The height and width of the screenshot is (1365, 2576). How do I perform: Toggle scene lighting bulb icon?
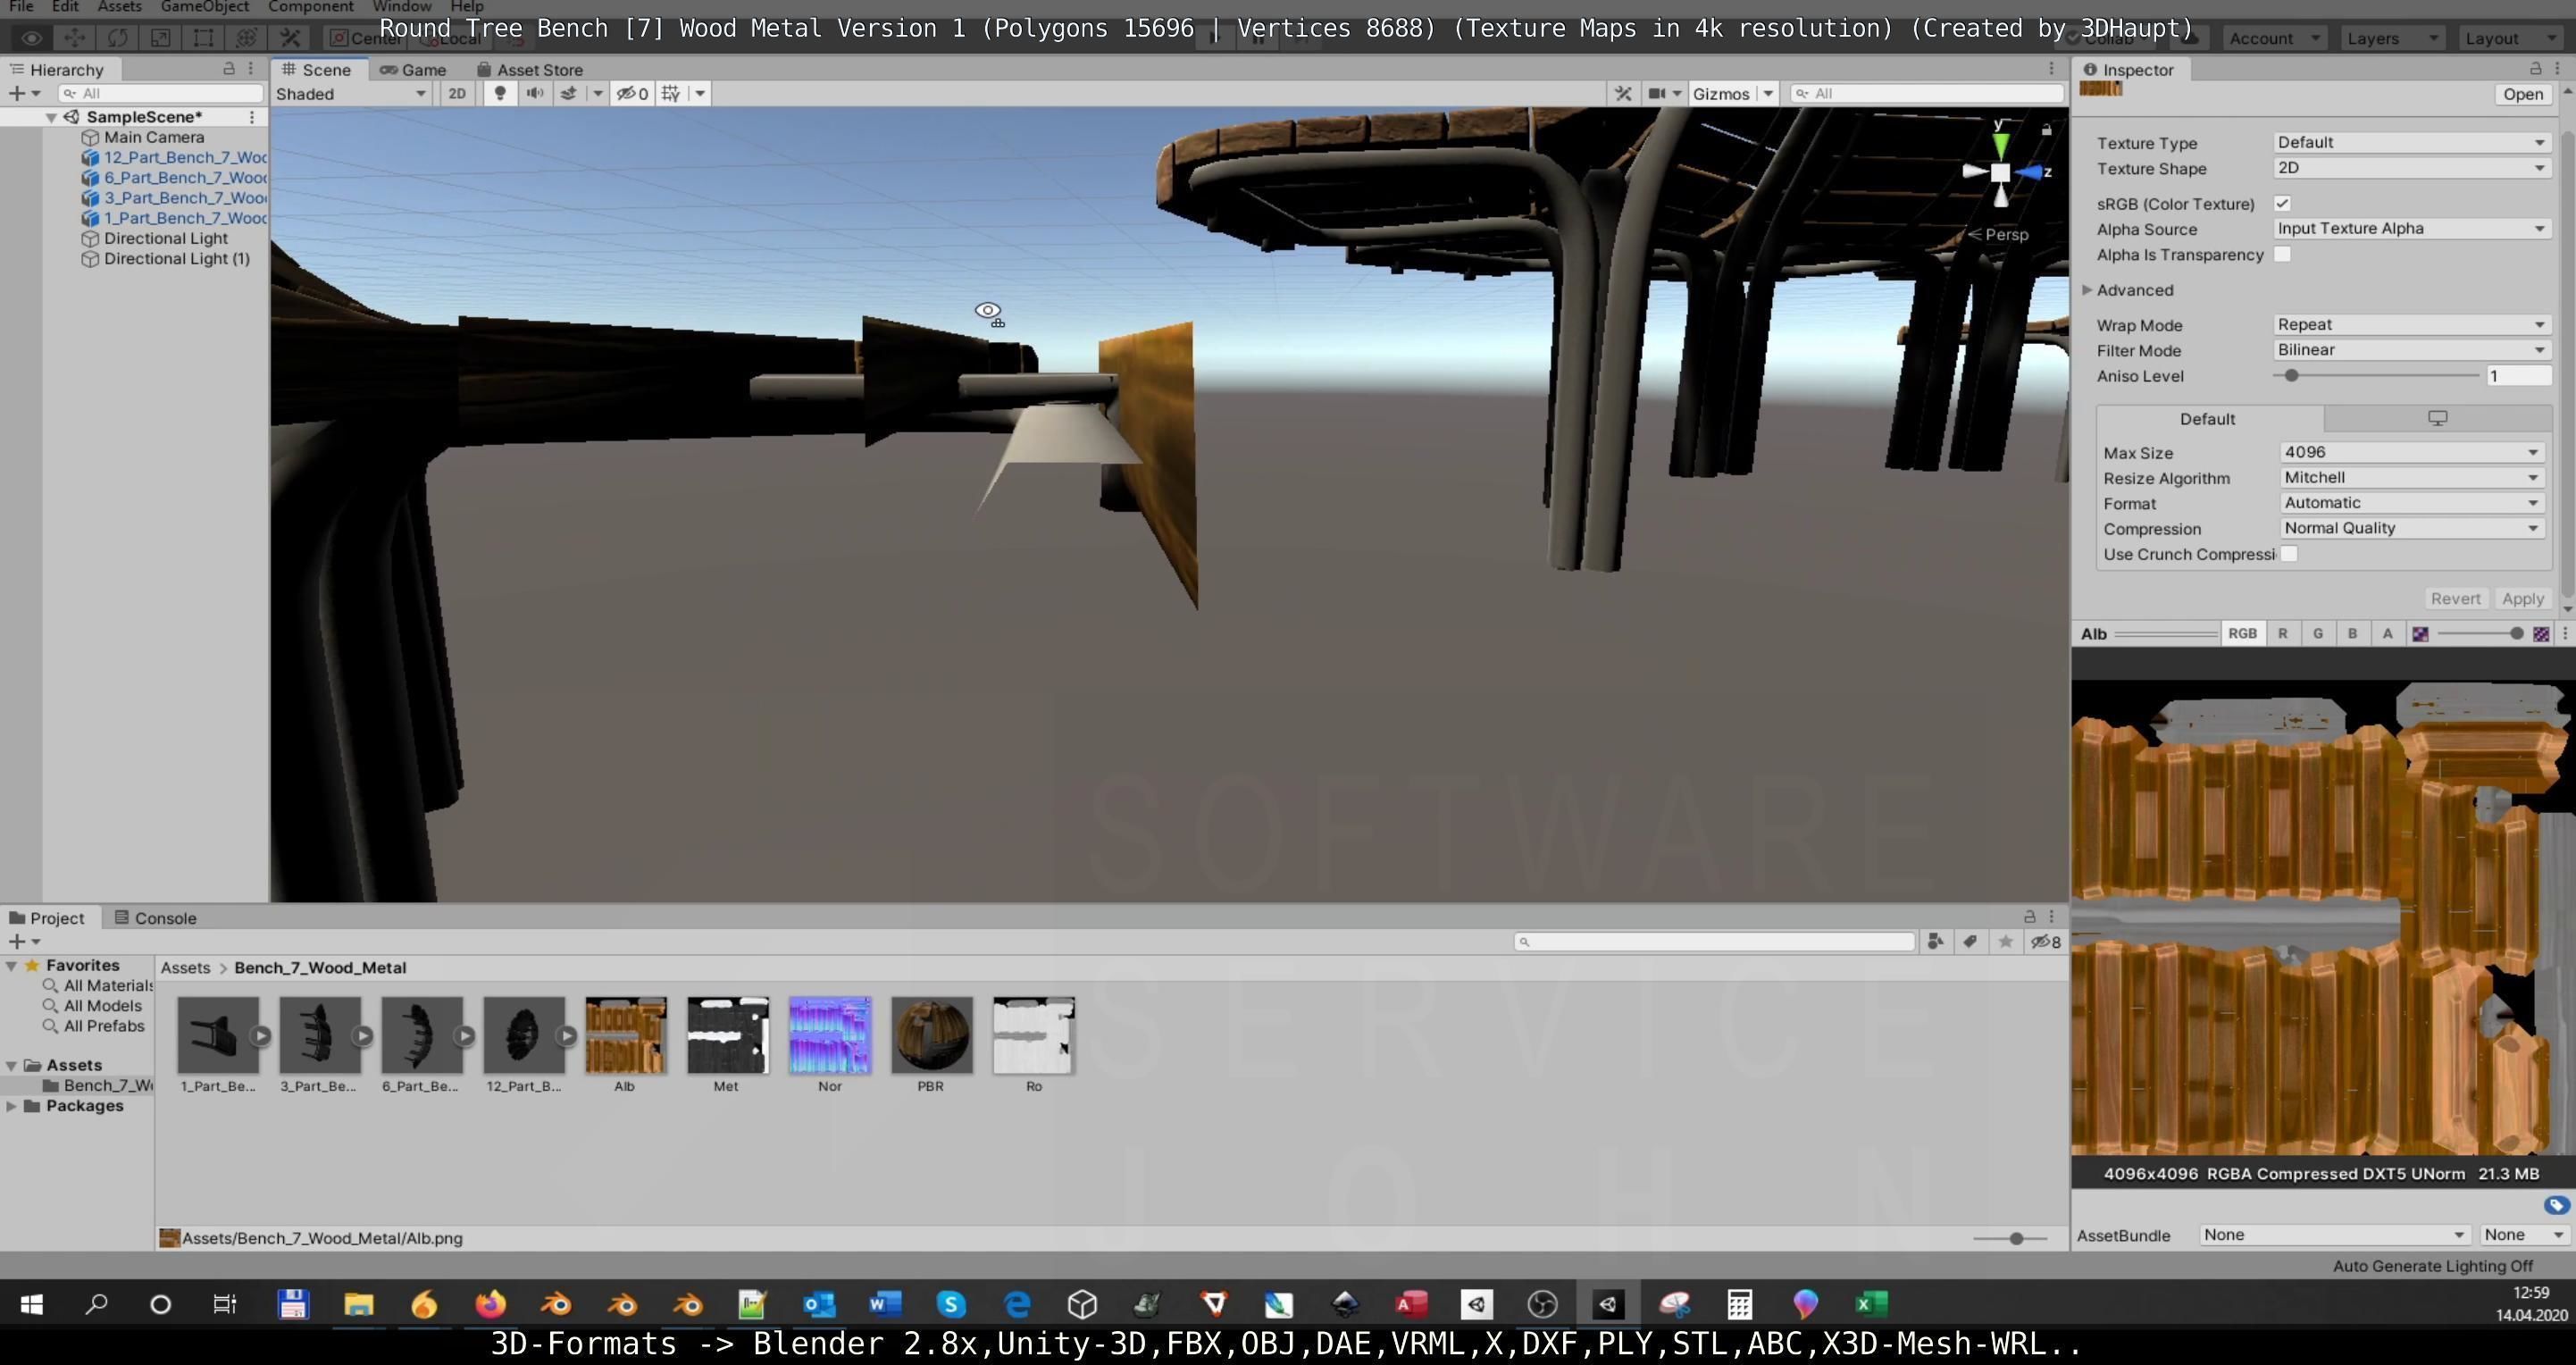[500, 93]
